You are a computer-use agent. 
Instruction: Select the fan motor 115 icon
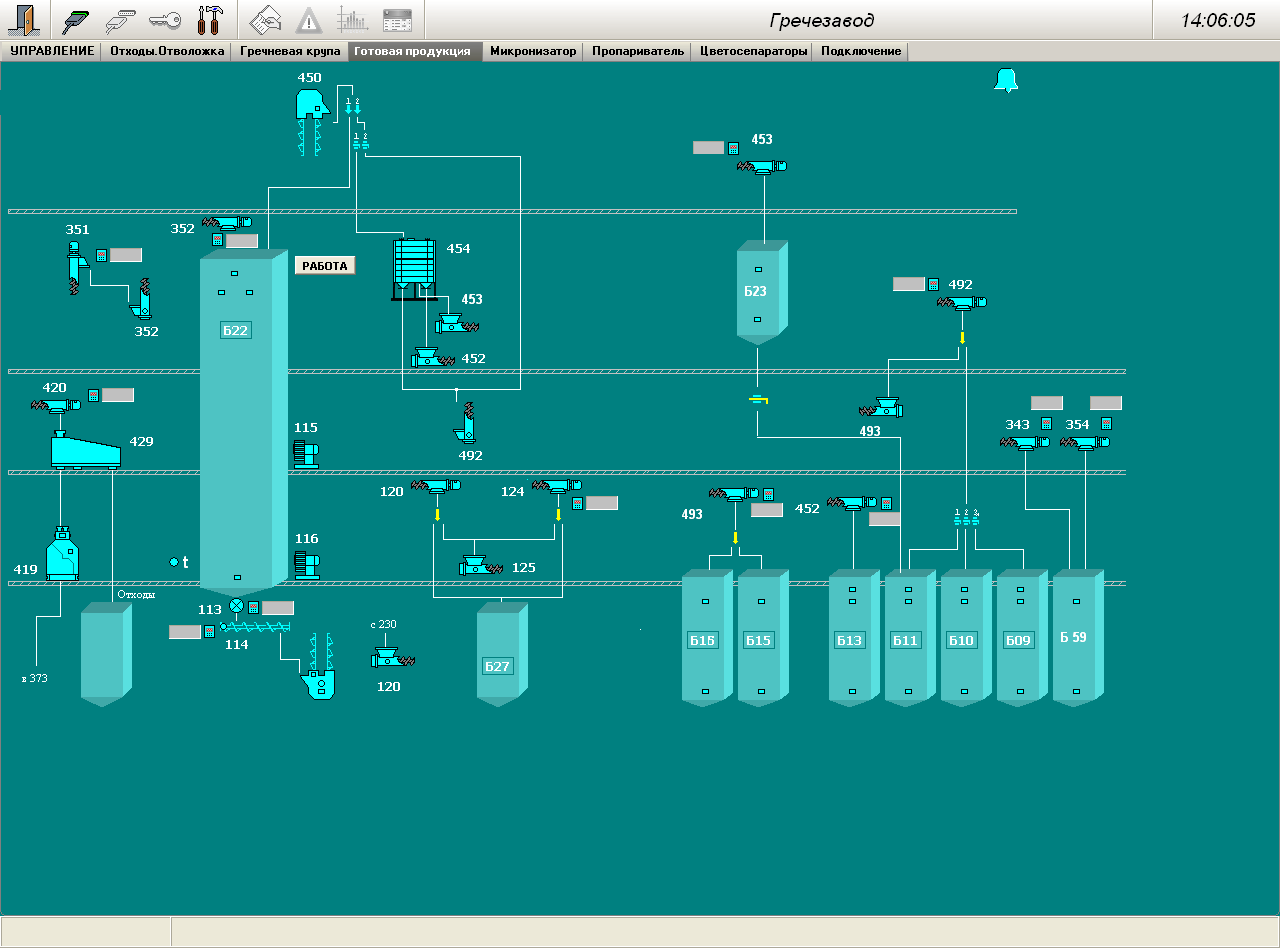[x=305, y=453]
